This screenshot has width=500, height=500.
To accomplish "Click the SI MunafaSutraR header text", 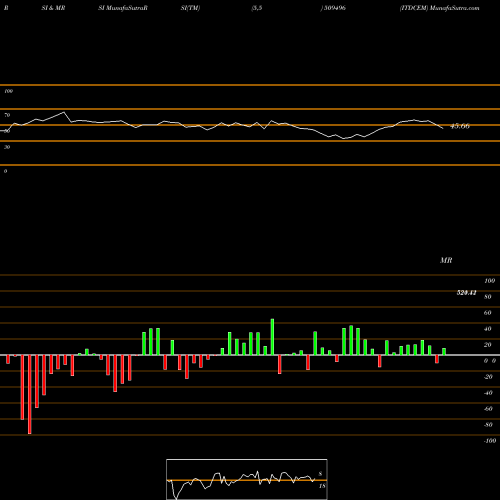I will click(123, 8).
